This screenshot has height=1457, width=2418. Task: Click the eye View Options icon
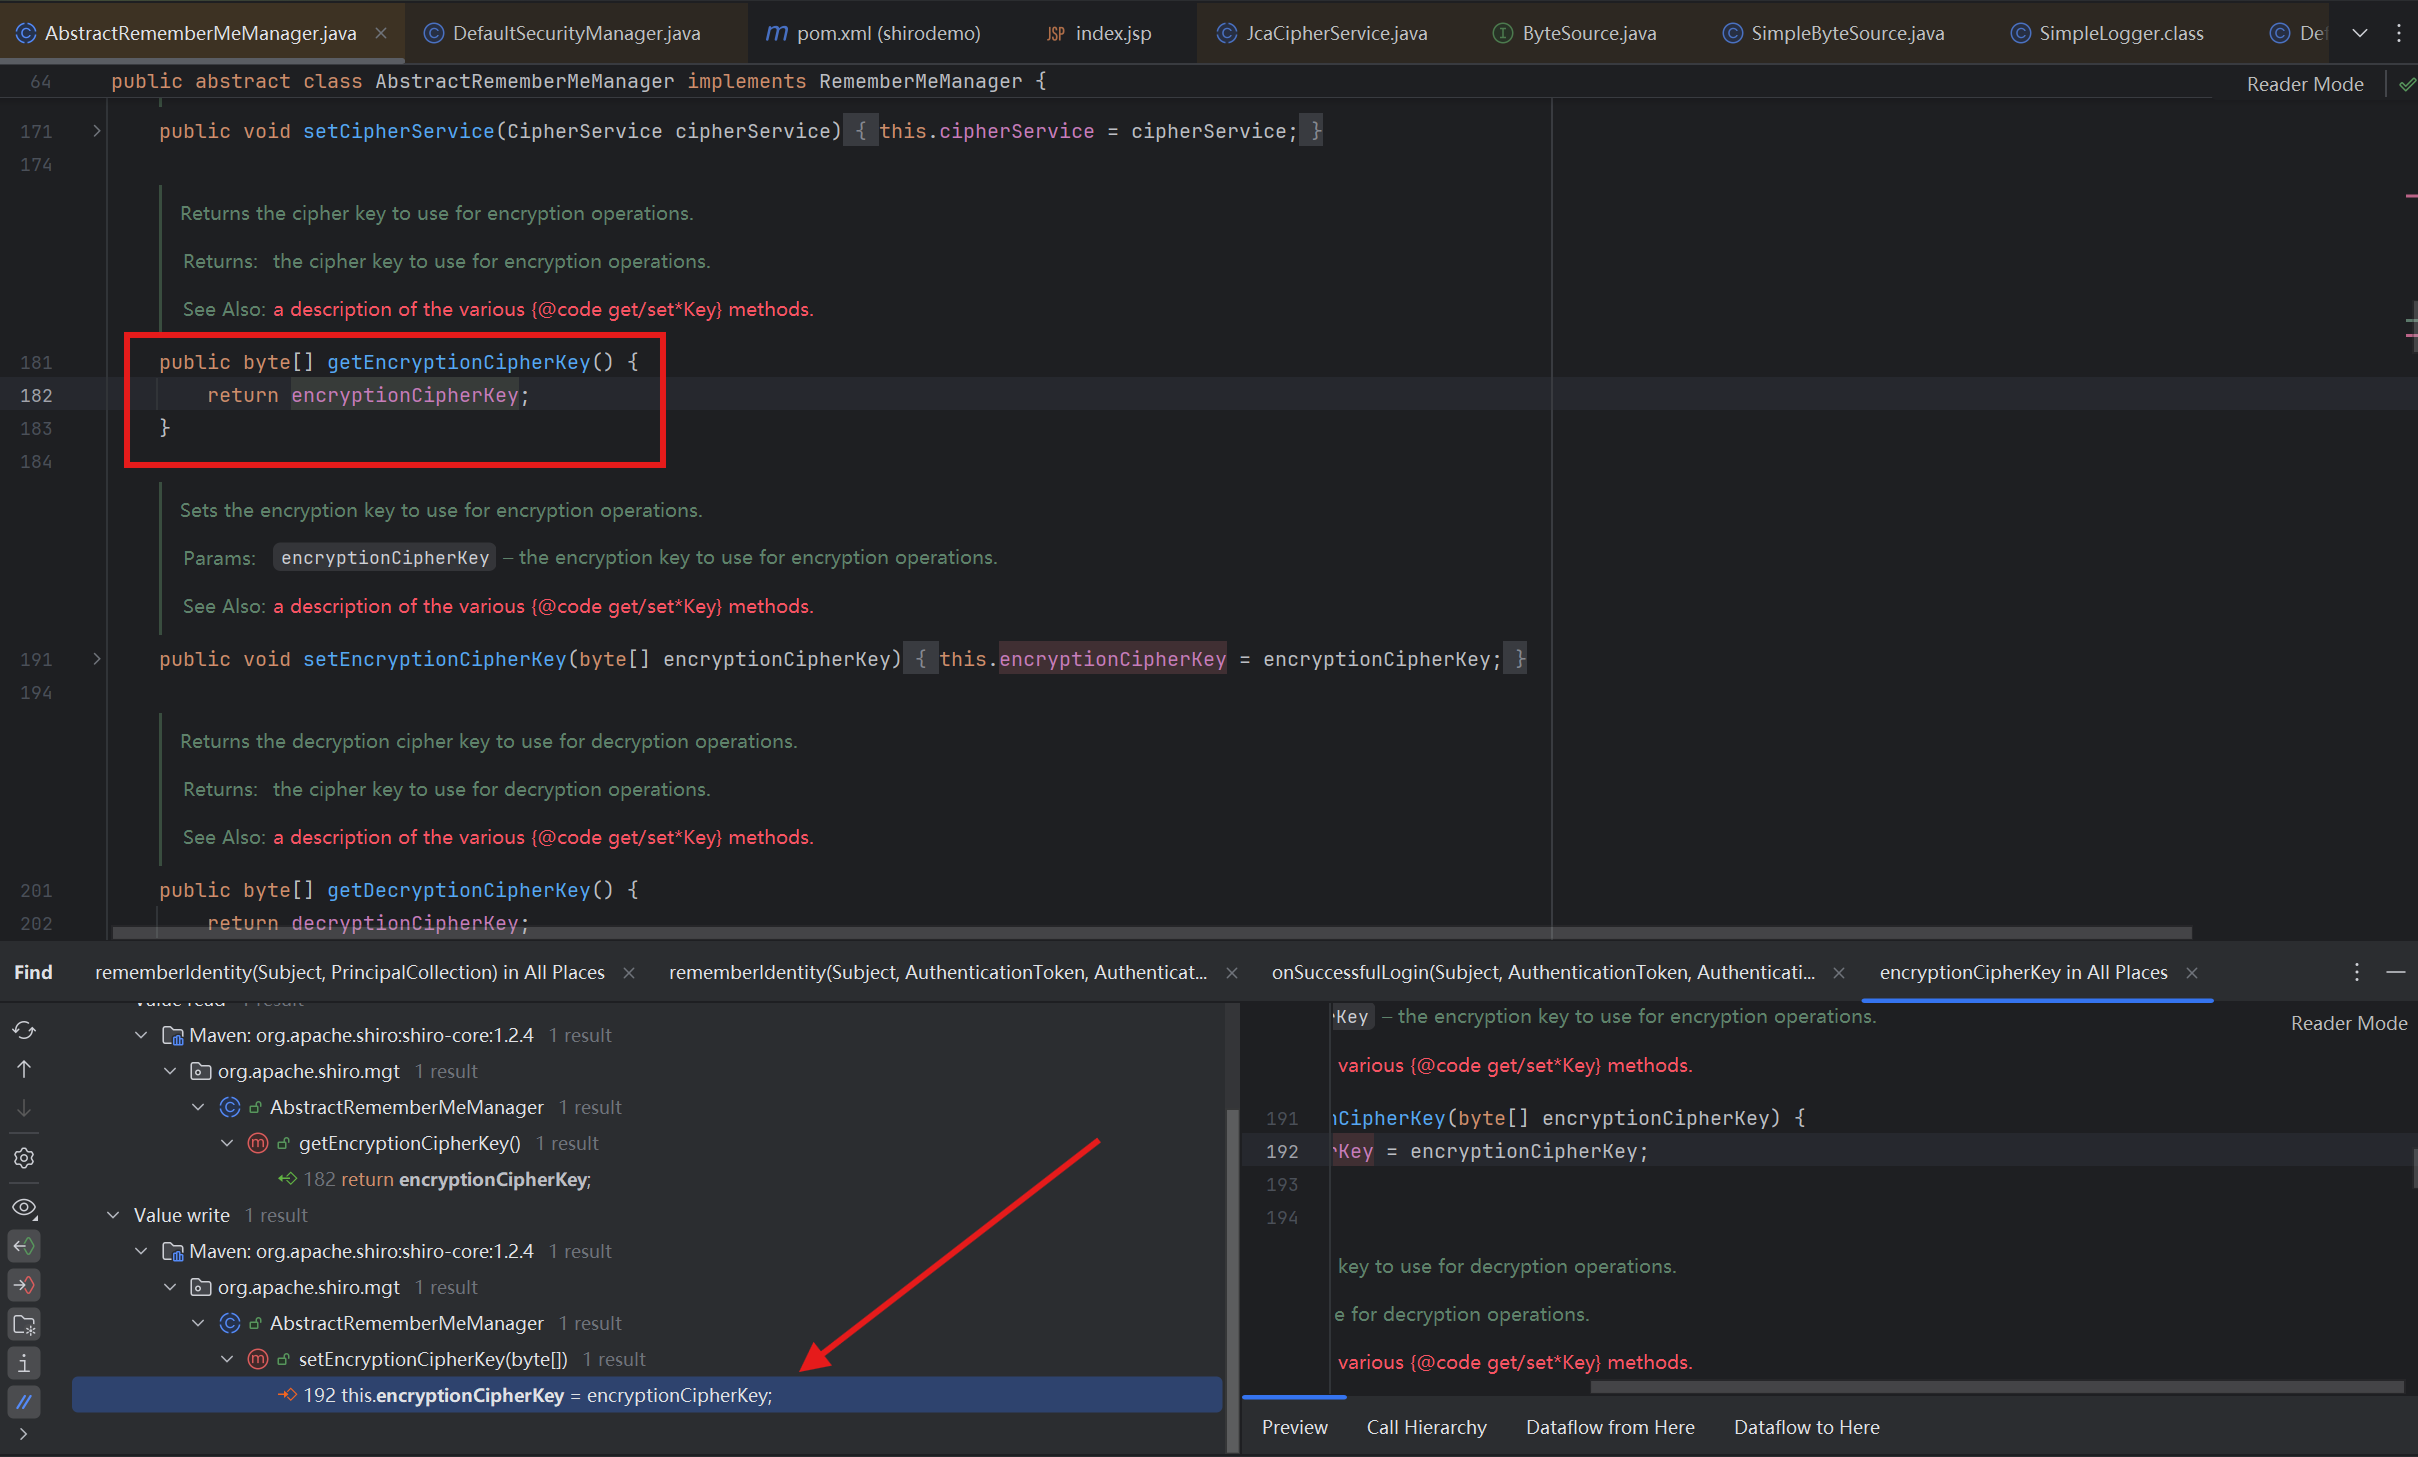[24, 1208]
